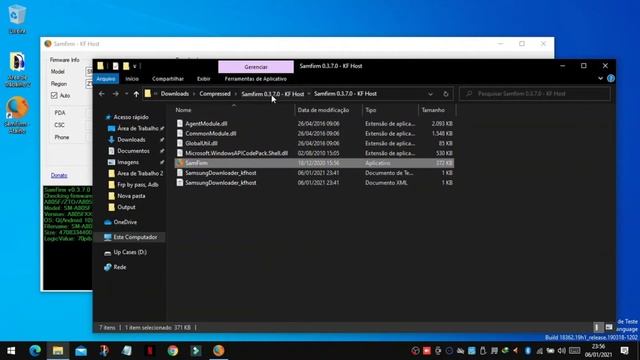
Task: Go up one folder level
Action: 136,94
